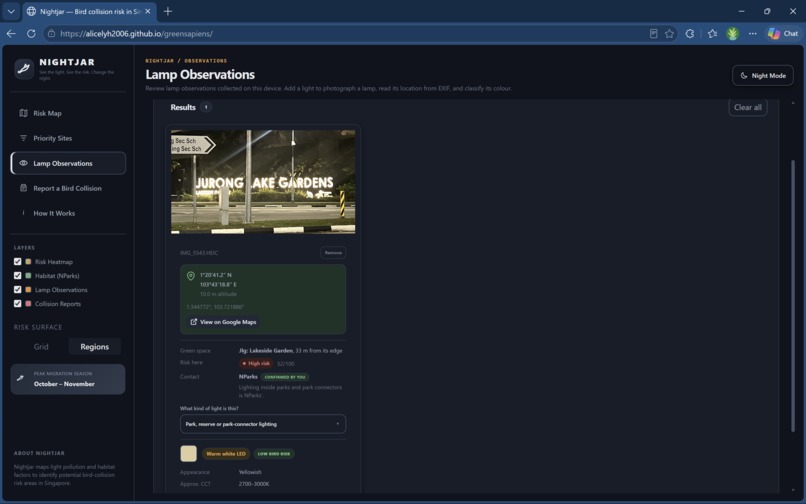Go back to the previous page
This screenshot has width=806, height=504.
click(x=11, y=33)
